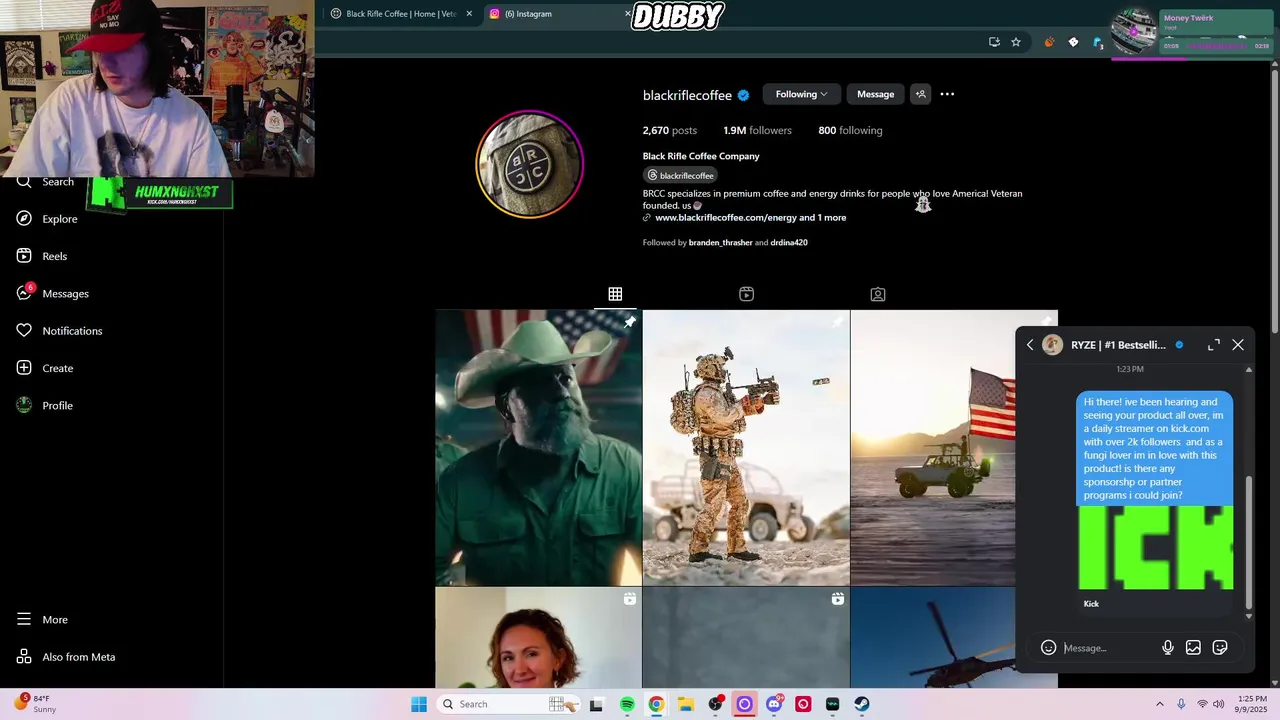Viewport: 1280px width, 720px height.
Task: Attach an image in chat
Action: [1193, 648]
